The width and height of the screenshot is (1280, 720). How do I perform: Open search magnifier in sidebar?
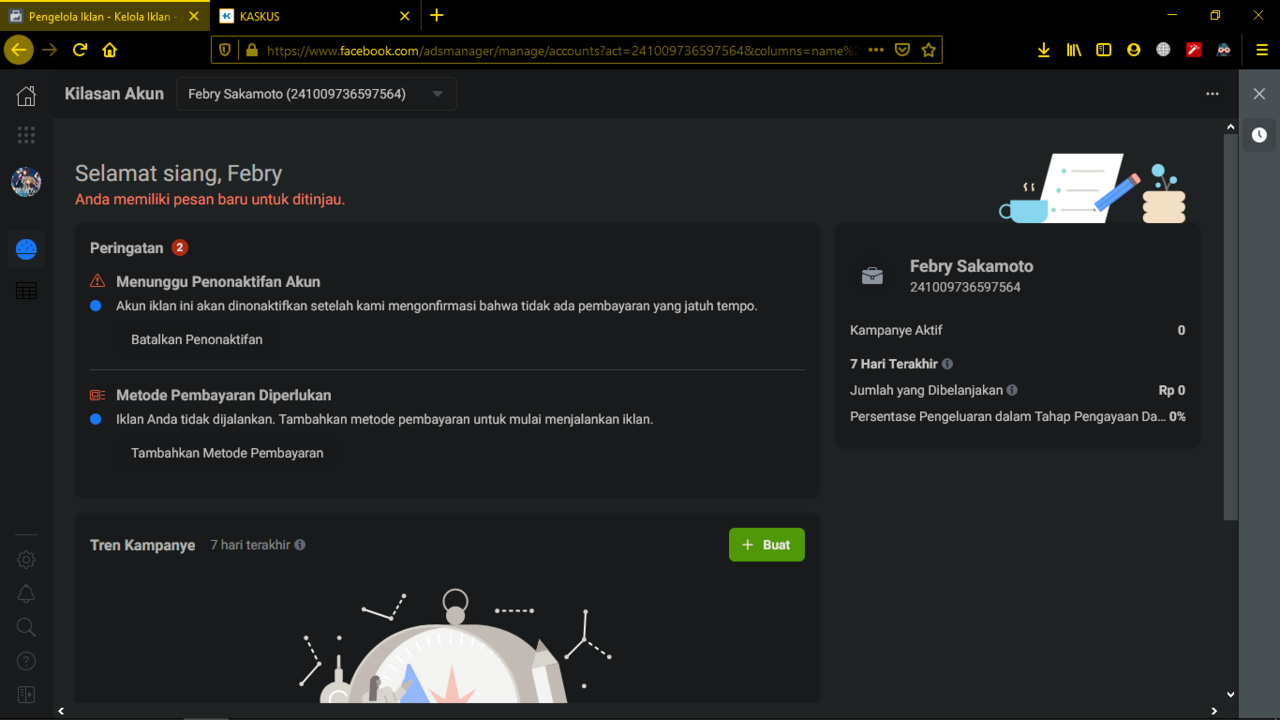[26, 627]
